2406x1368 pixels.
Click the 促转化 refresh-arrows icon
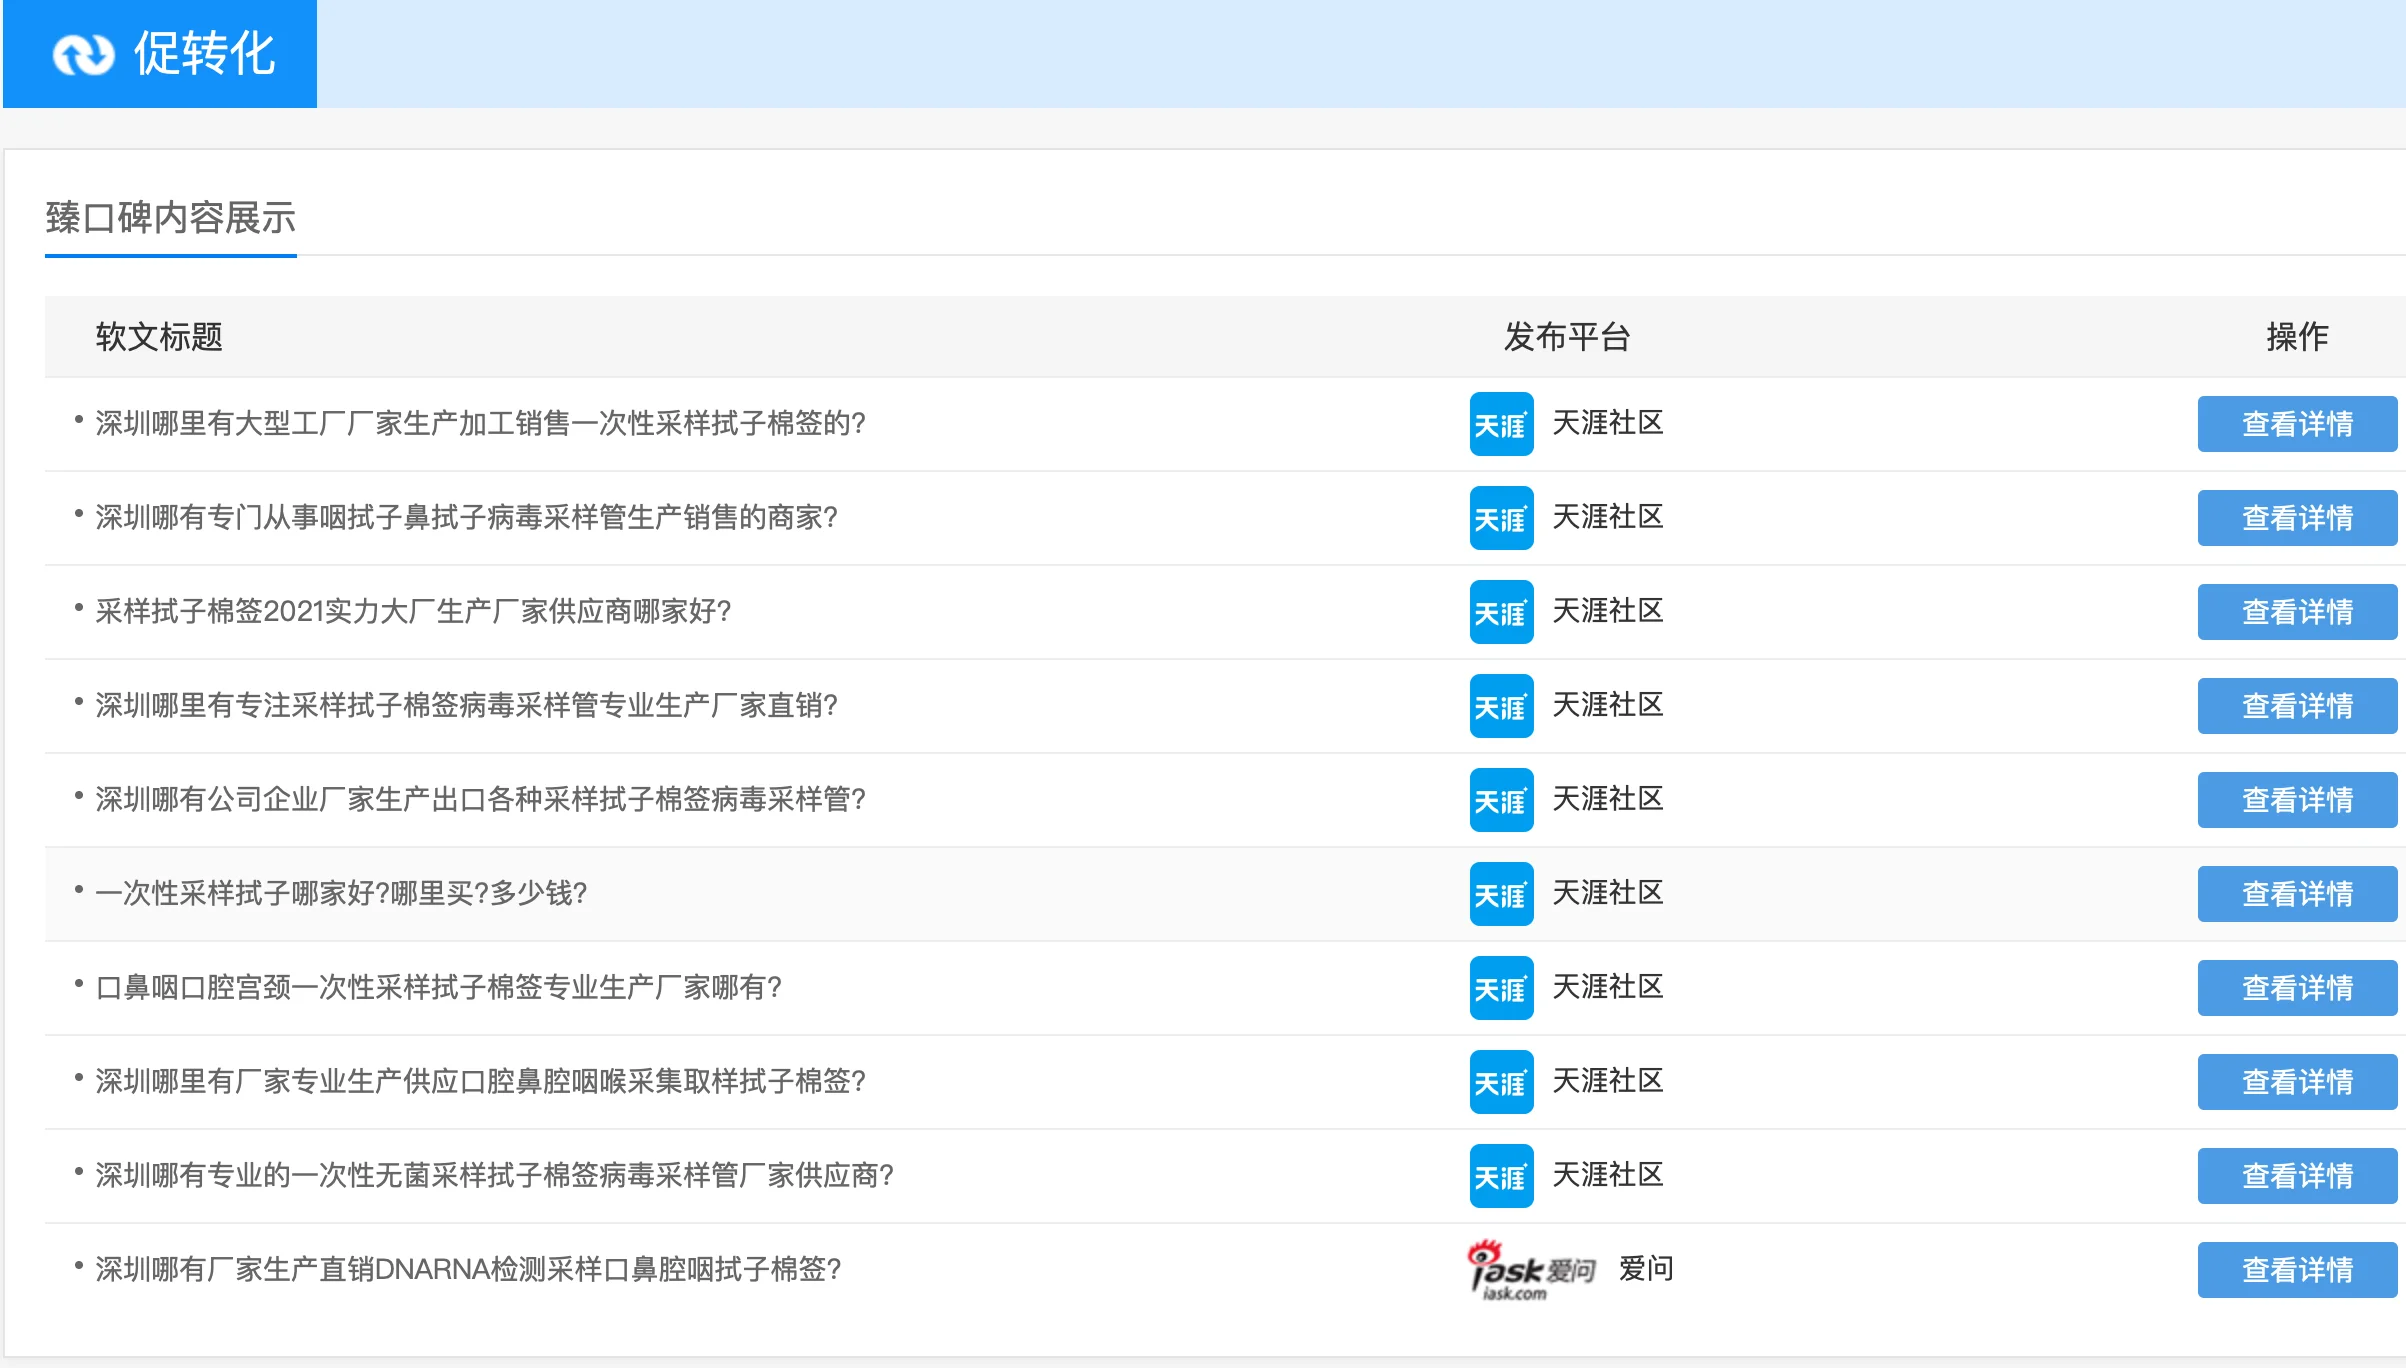[84, 54]
